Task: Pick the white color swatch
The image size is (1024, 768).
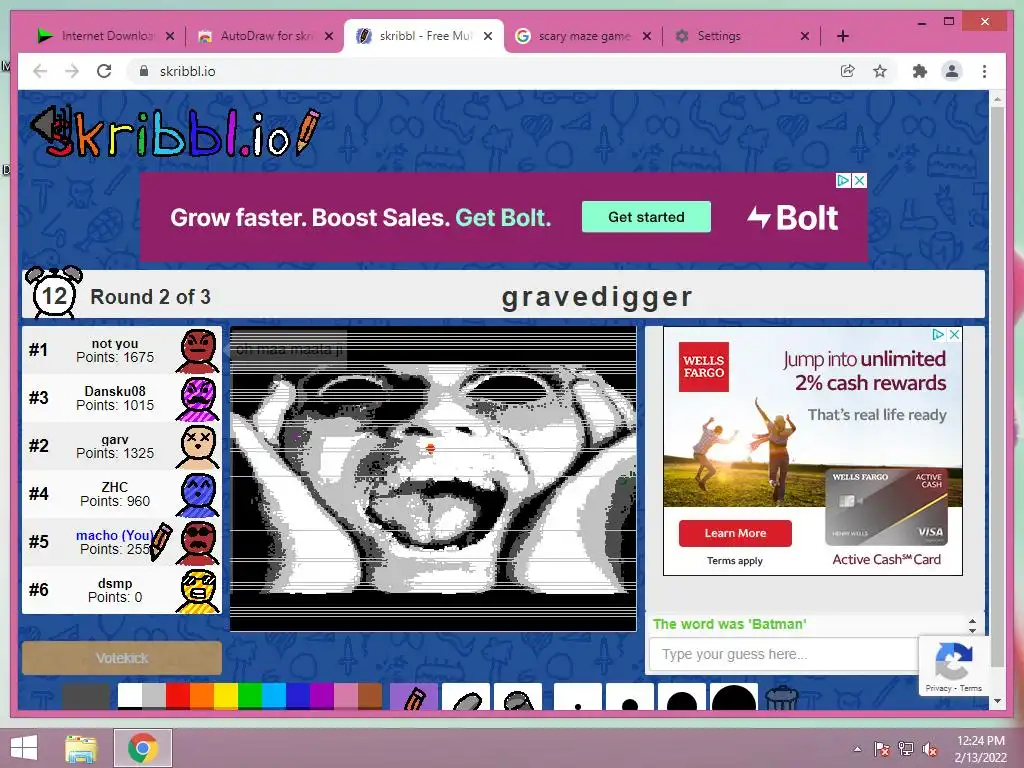Action: point(129,696)
